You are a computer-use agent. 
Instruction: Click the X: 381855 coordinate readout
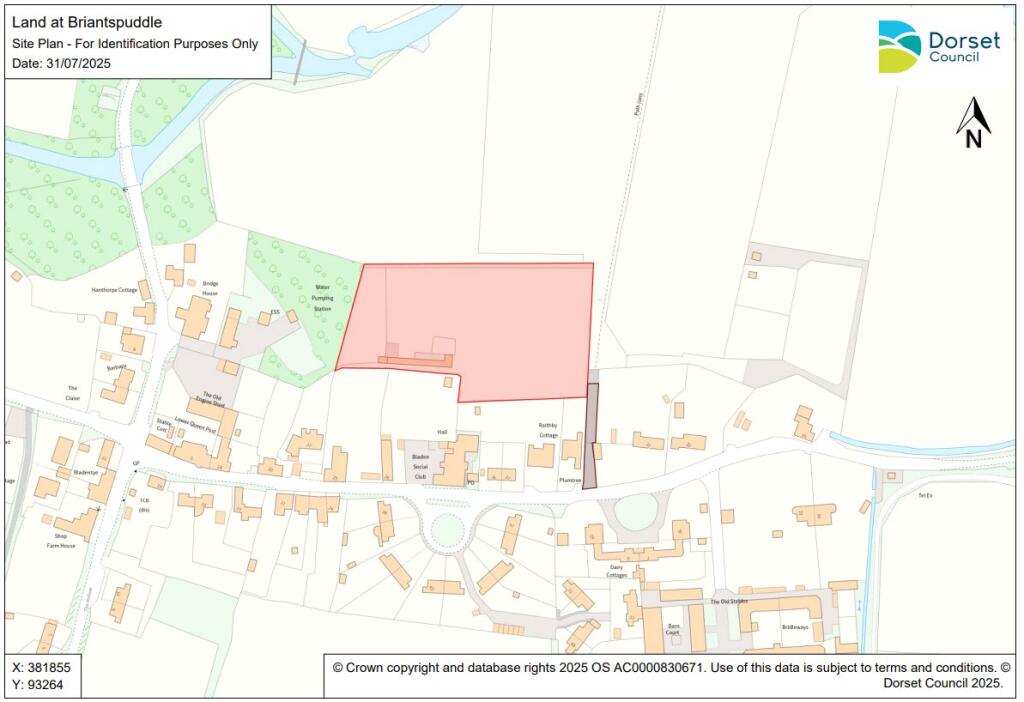41,667
